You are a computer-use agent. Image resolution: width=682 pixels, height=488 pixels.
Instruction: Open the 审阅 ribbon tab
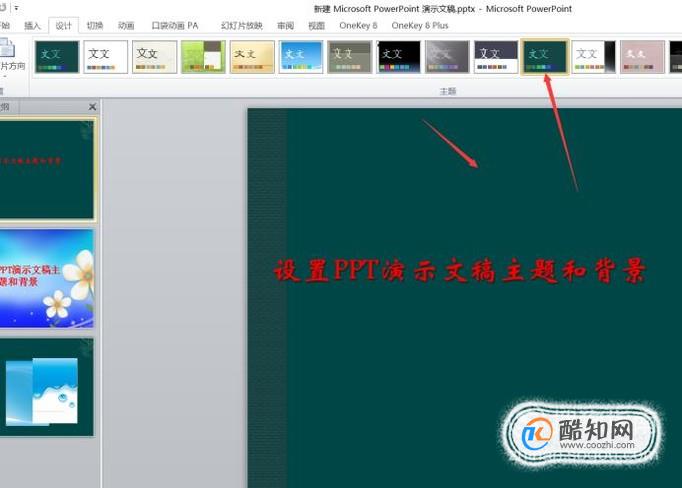click(285, 26)
